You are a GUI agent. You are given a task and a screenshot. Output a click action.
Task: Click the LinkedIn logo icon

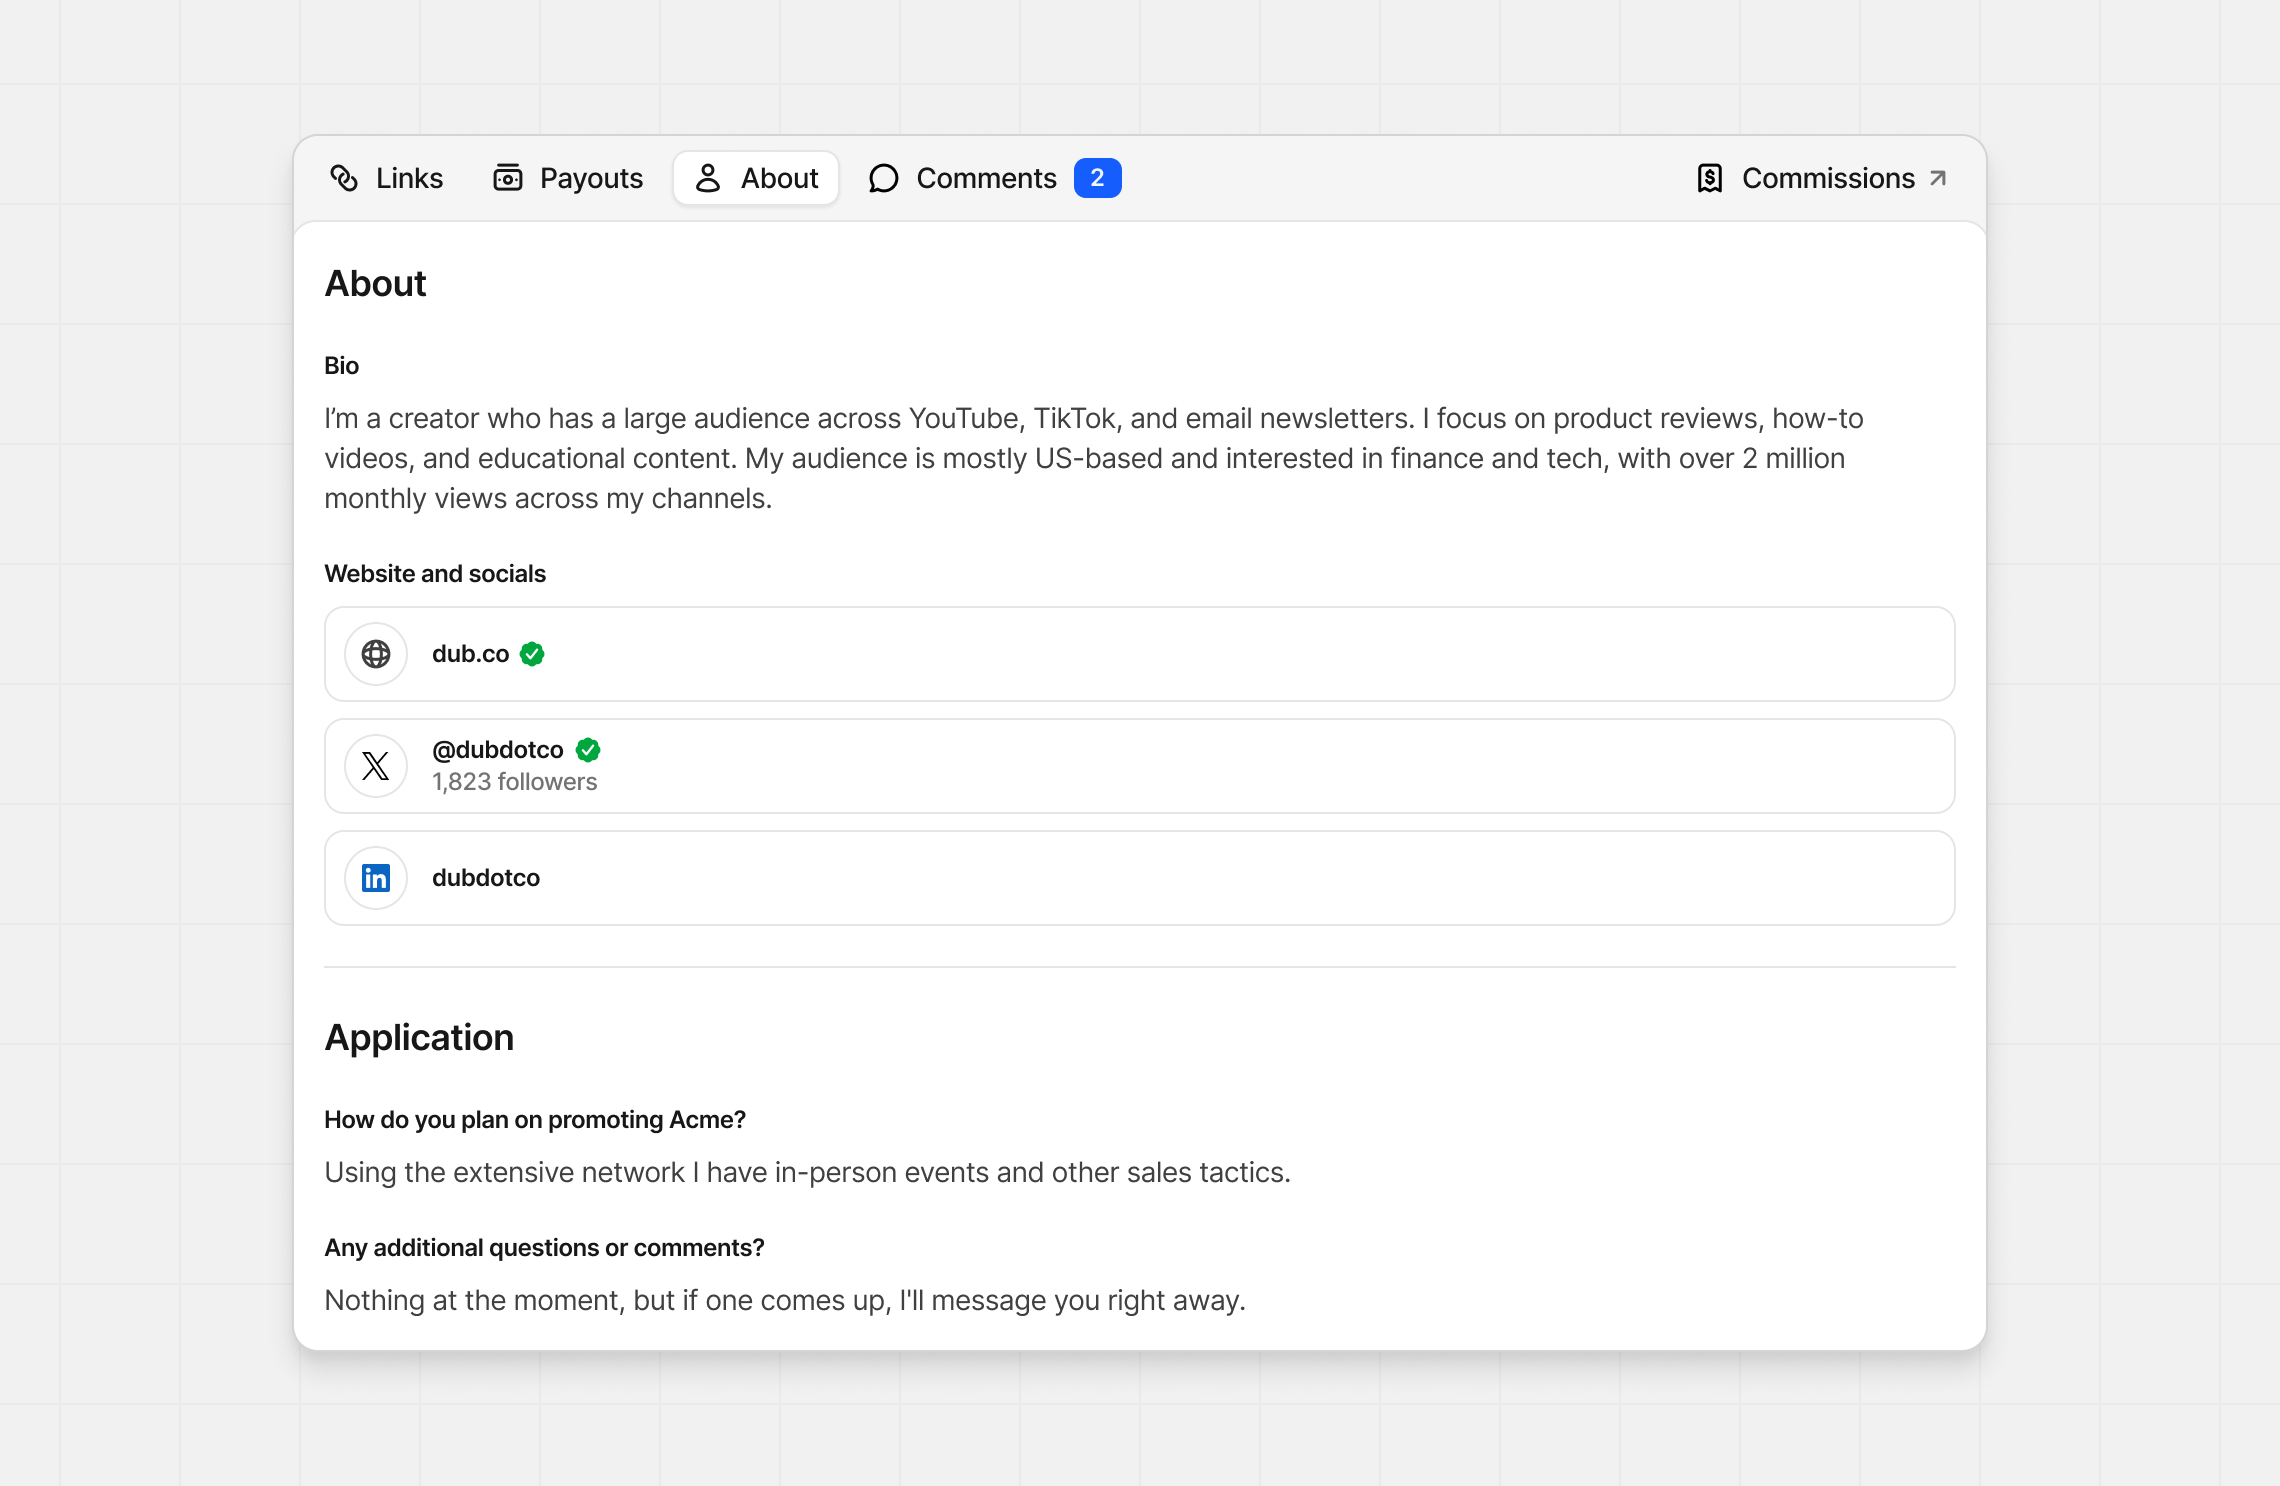(376, 878)
